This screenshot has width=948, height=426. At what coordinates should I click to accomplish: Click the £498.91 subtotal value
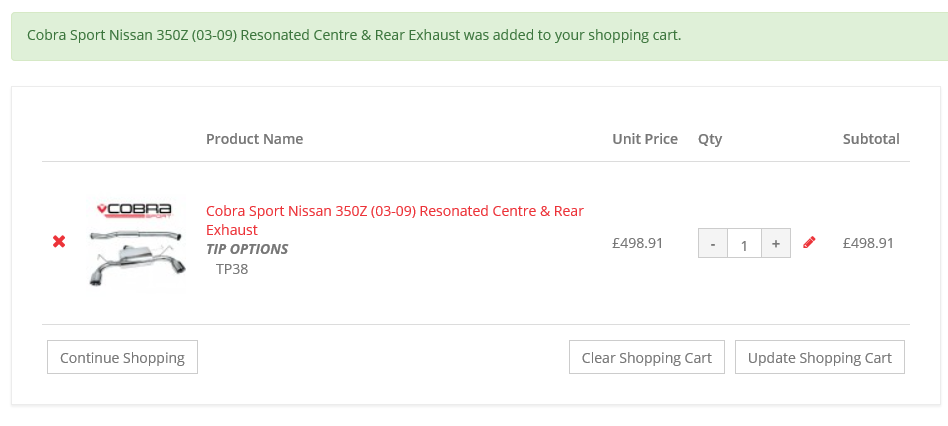point(868,242)
